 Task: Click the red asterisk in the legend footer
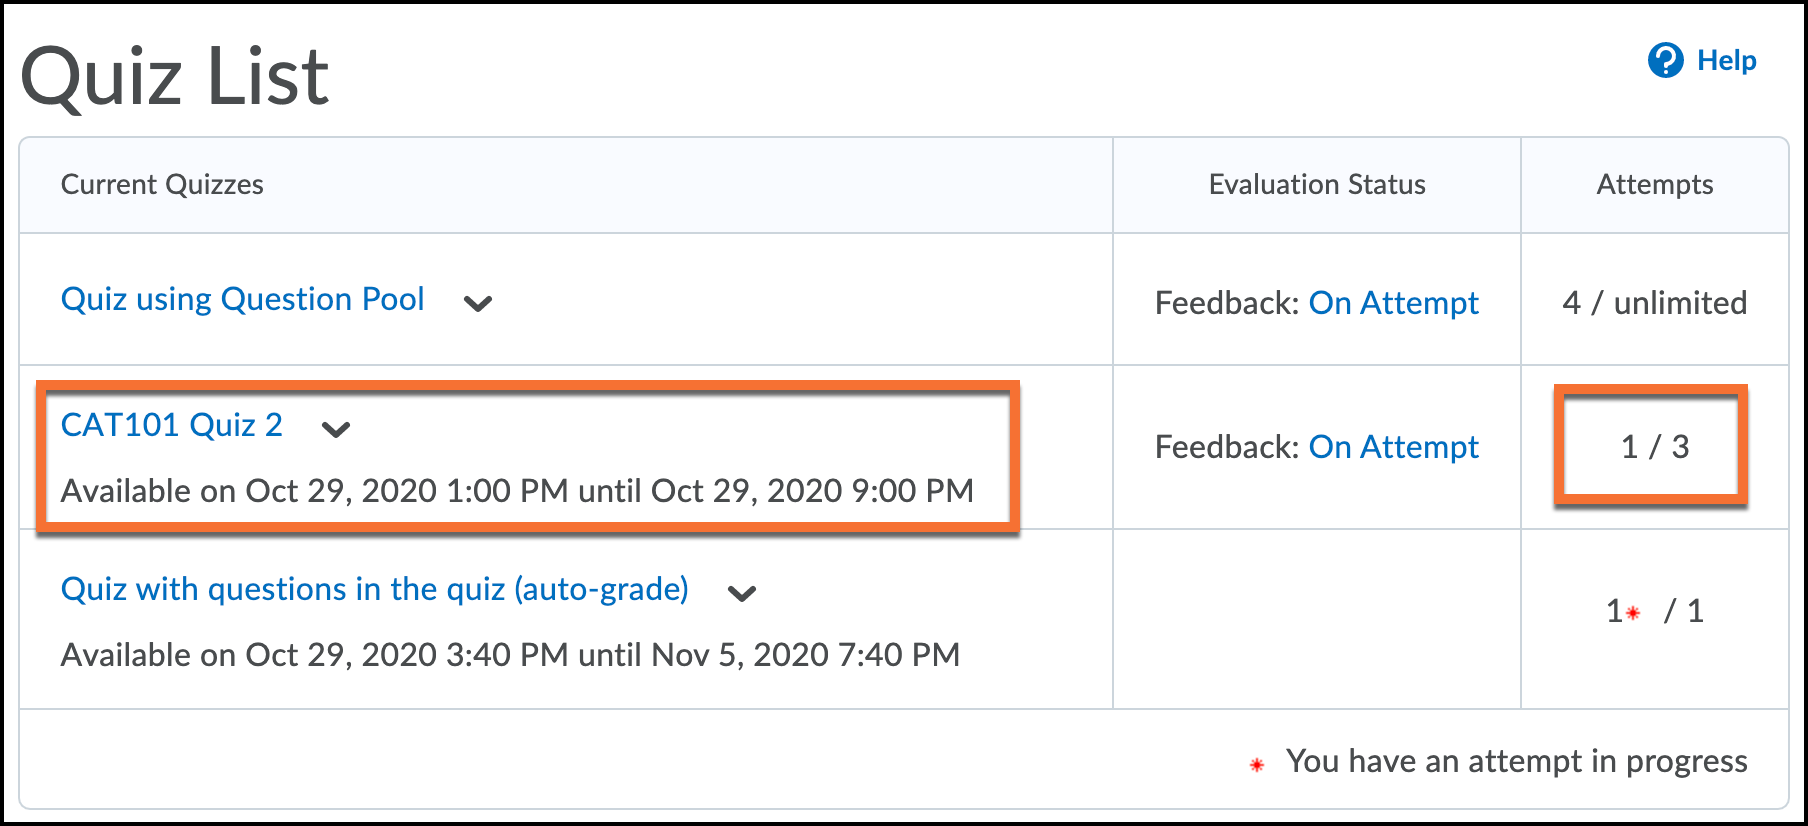click(x=1257, y=765)
